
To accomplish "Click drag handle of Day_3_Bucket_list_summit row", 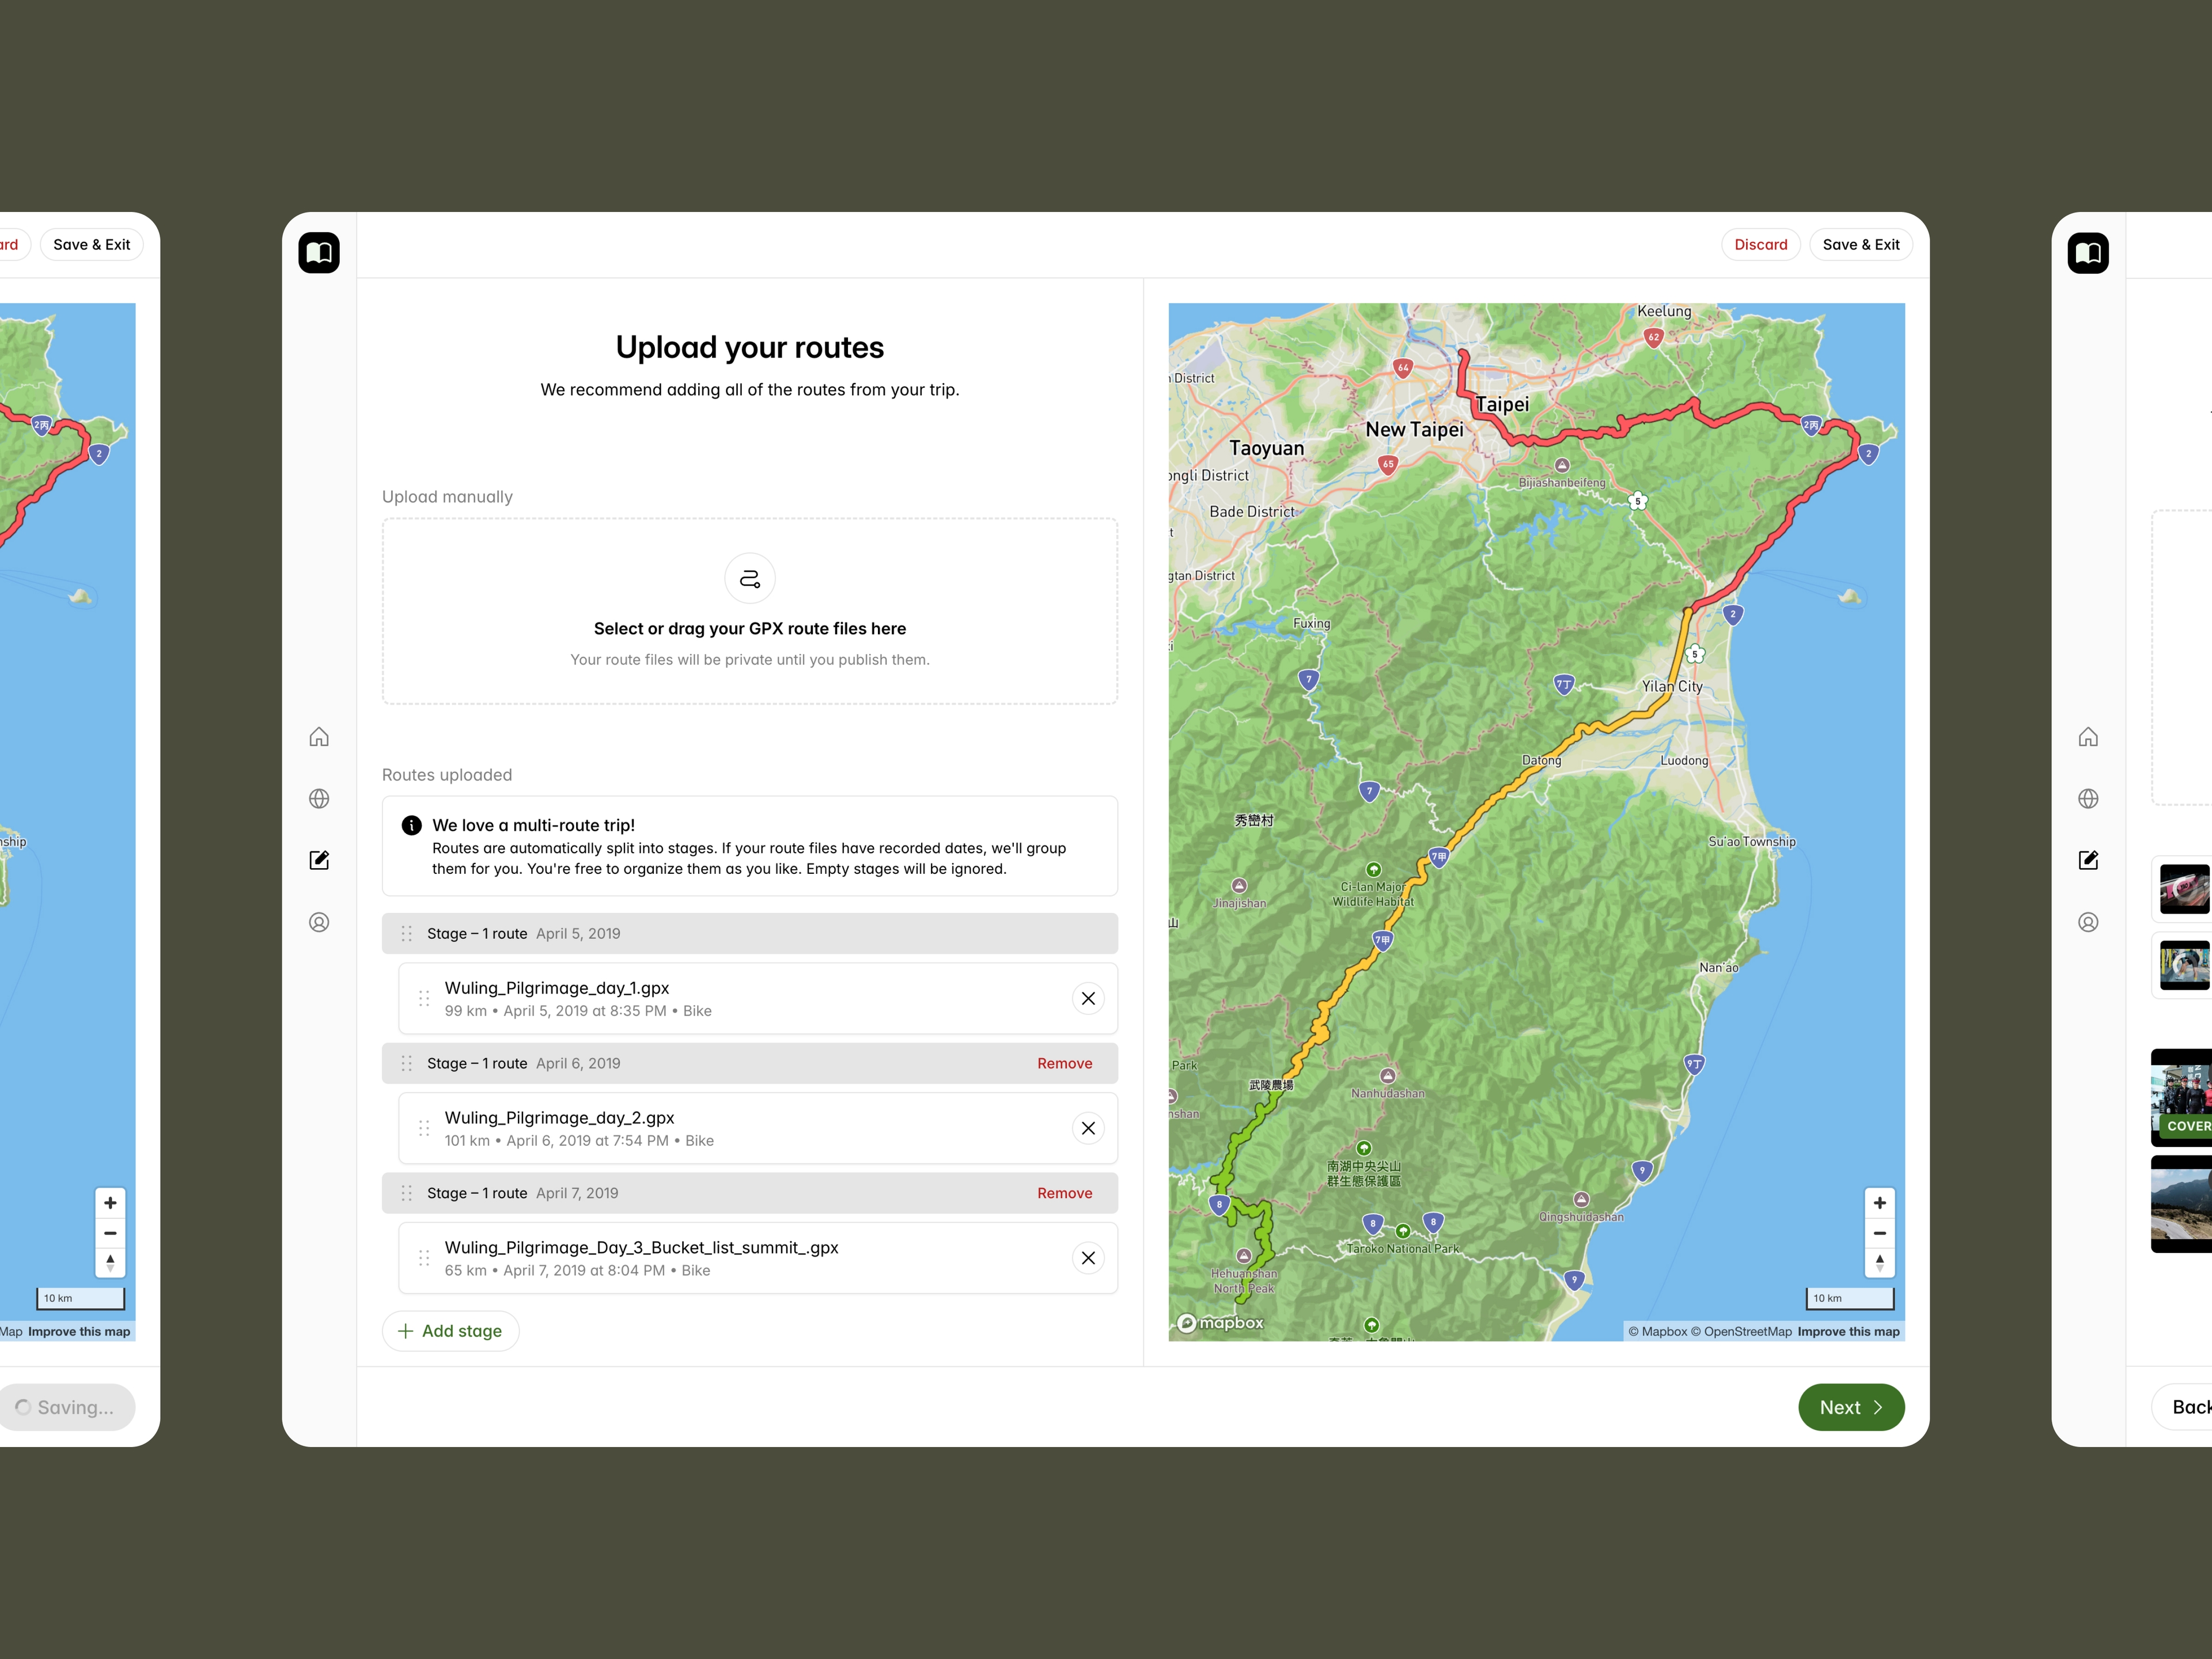I will pyautogui.click(x=424, y=1258).
